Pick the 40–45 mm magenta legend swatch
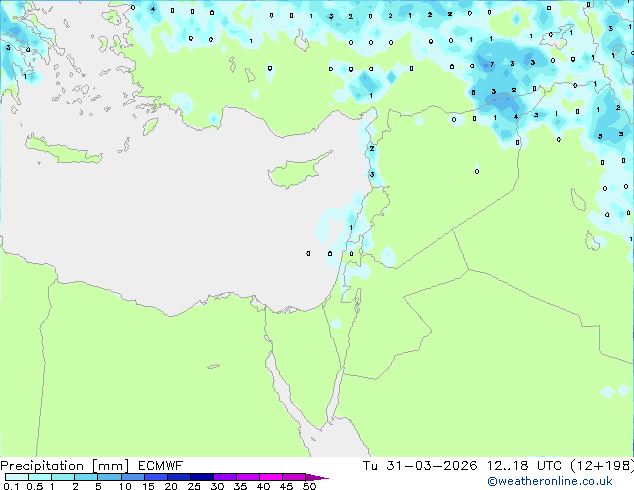 pos(271,477)
